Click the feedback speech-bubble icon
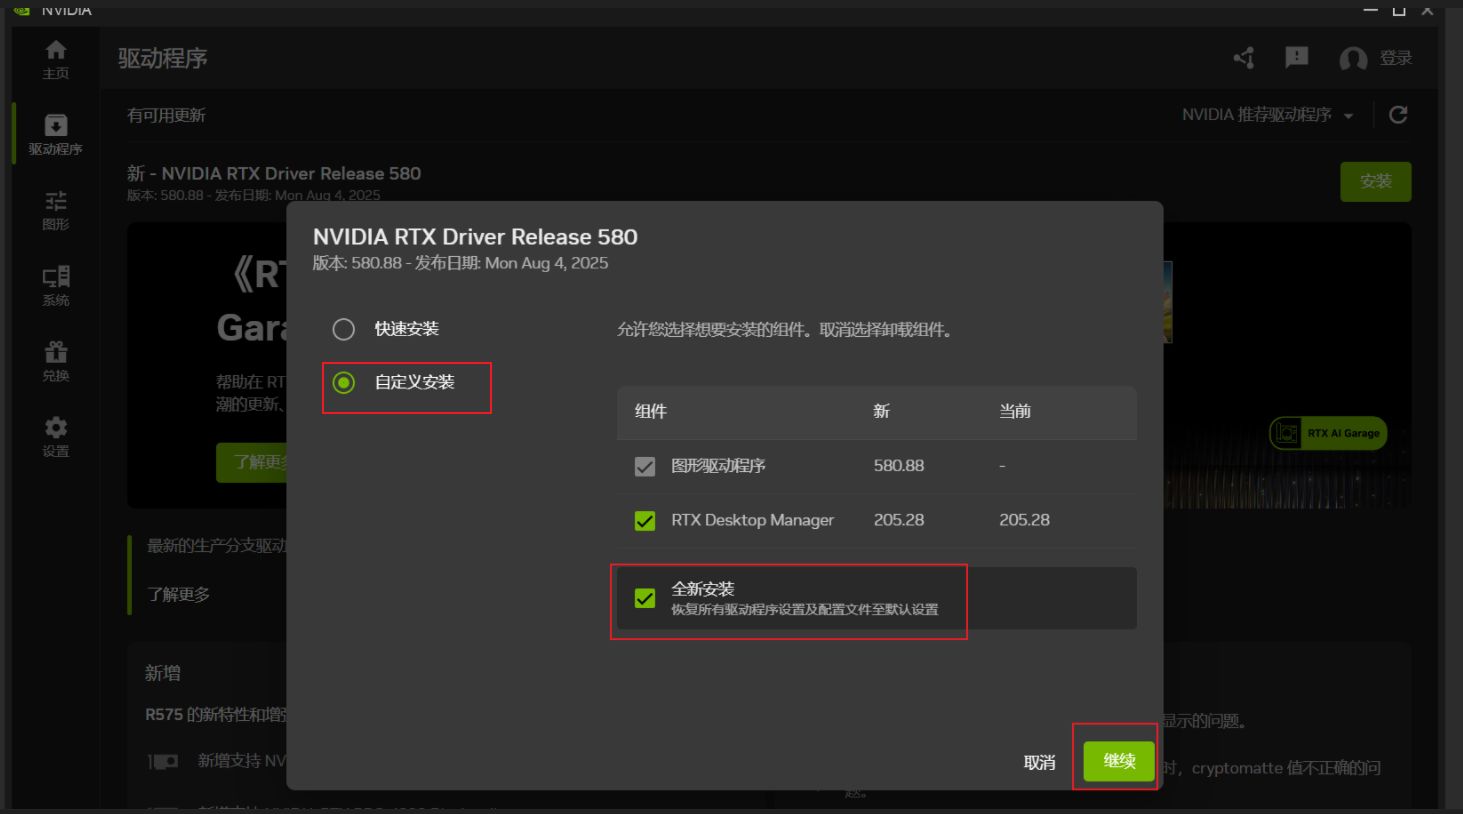 click(x=1297, y=58)
